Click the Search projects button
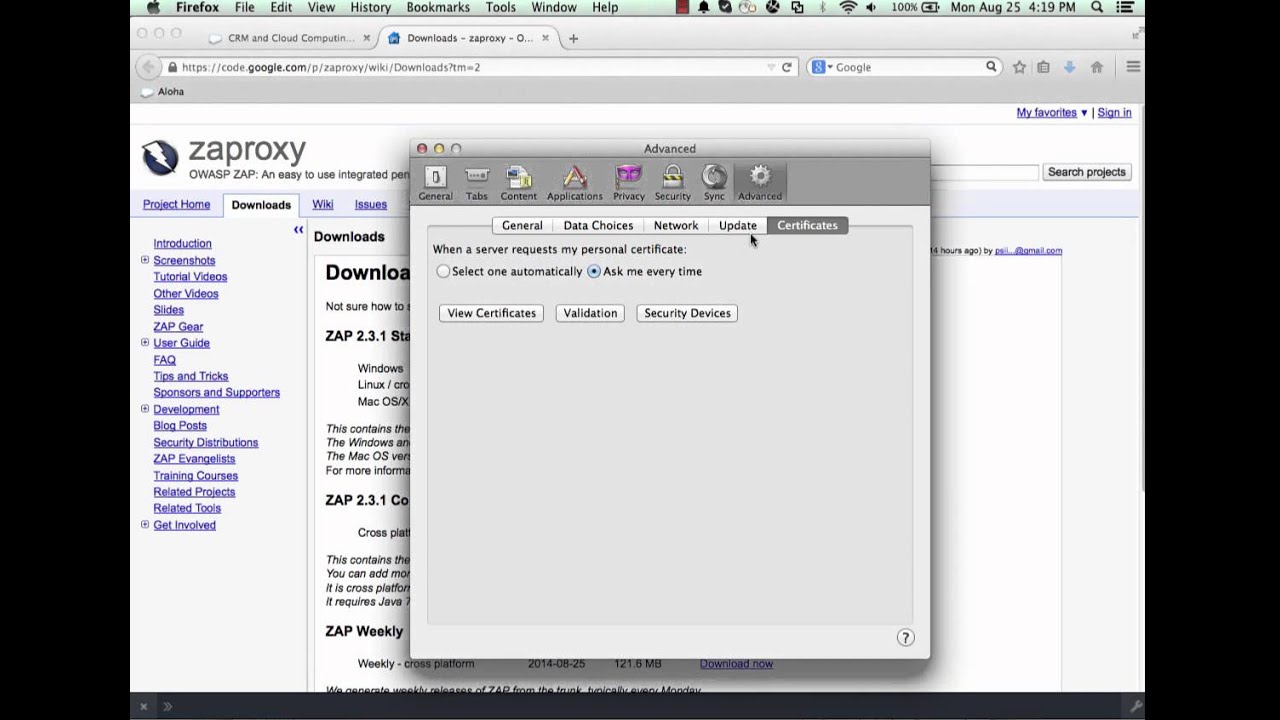Viewport: 1280px width, 720px height. pyautogui.click(x=1087, y=172)
